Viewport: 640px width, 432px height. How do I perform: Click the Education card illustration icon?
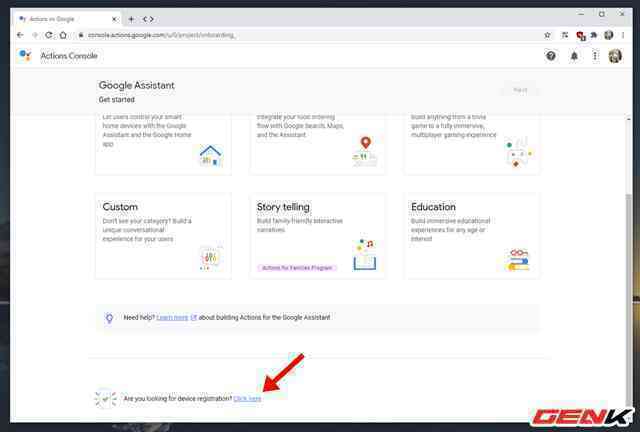pos(518,260)
